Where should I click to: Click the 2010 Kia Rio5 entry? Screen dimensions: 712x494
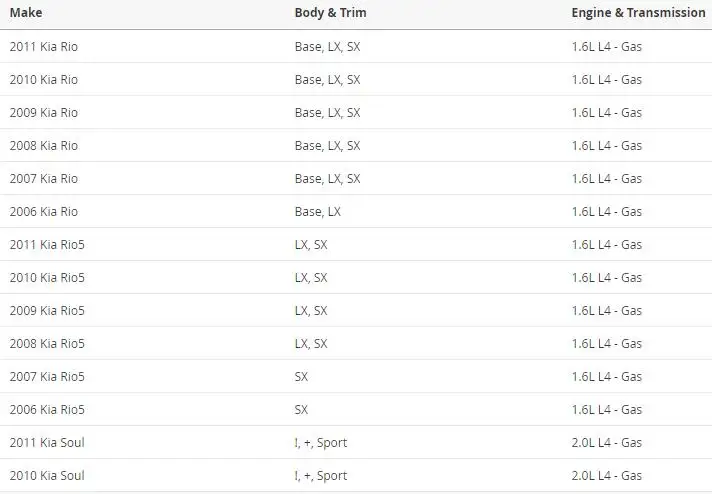click(47, 277)
